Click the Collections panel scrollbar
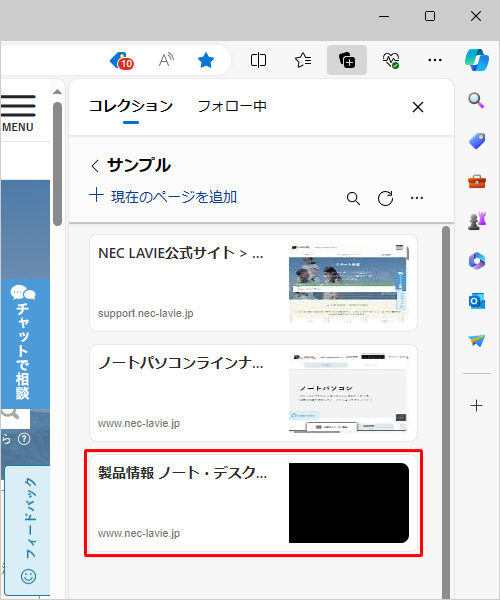The image size is (500, 600). pyautogui.click(x=446, y=412)
